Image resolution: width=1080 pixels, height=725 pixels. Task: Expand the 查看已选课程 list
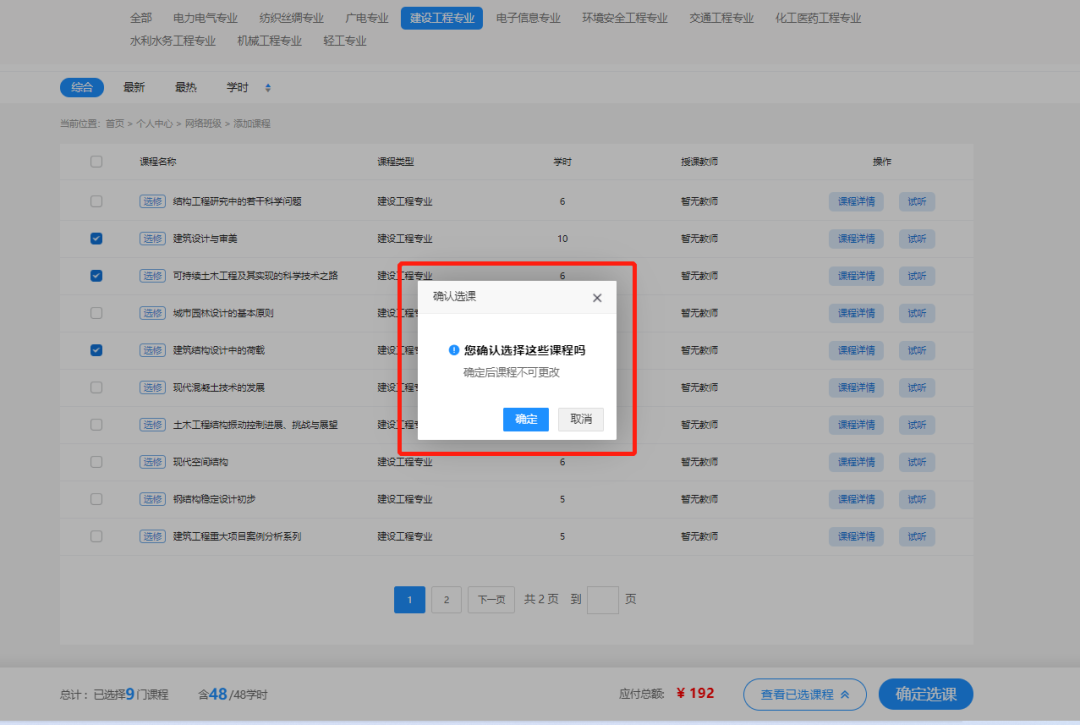(804, 694)
